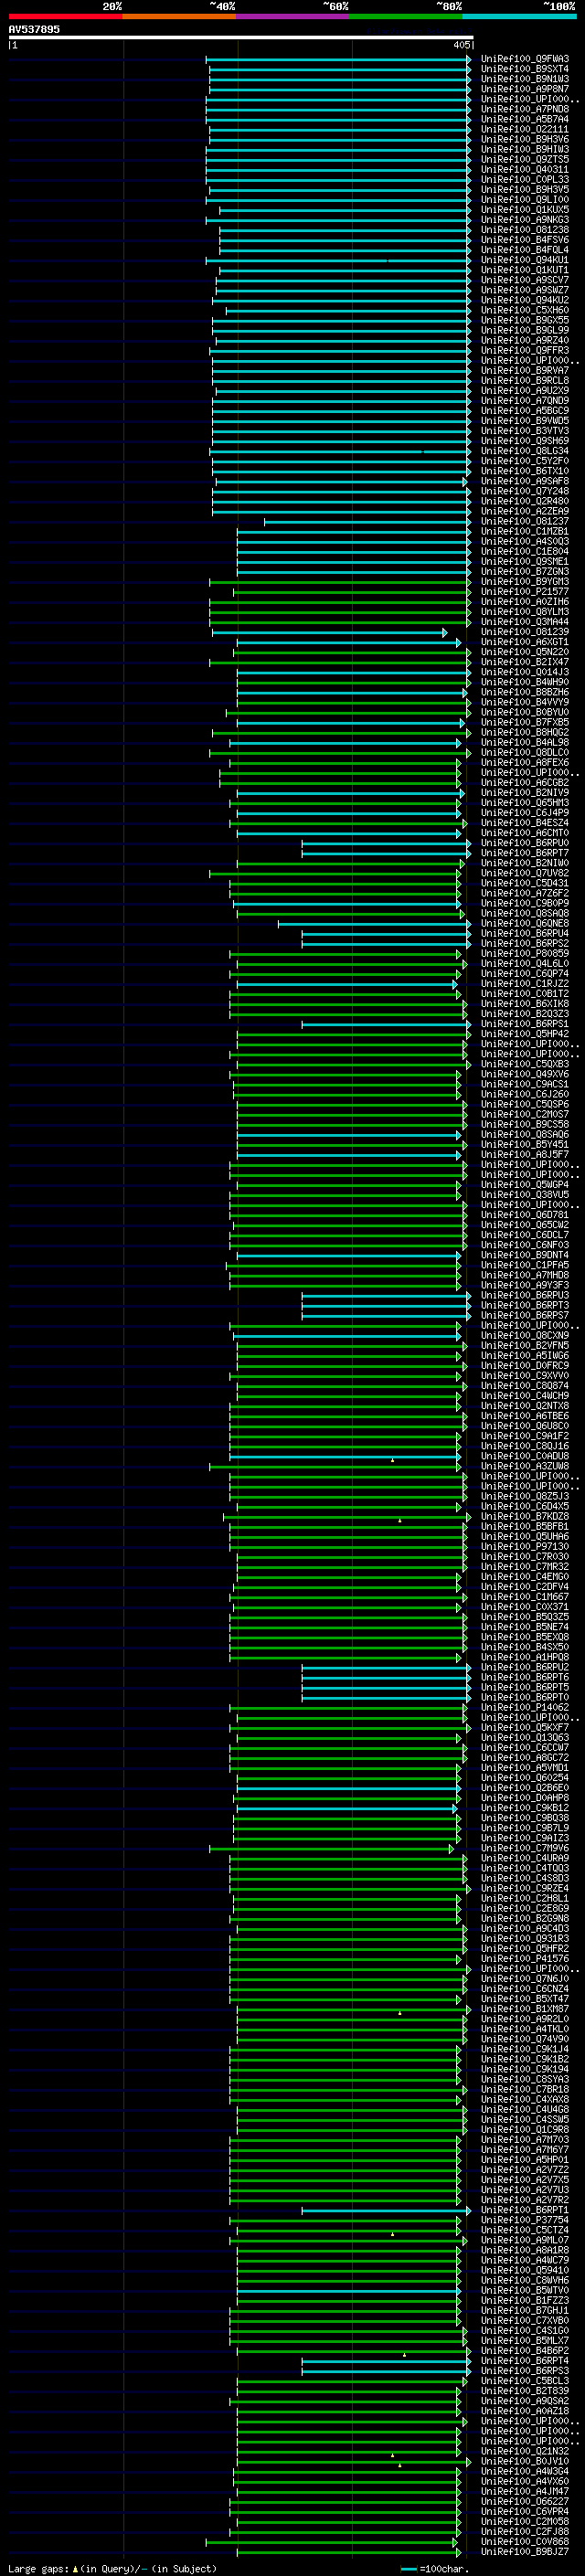Select the UniRef100_B9RVA7 label

click(x=525, y=370)
